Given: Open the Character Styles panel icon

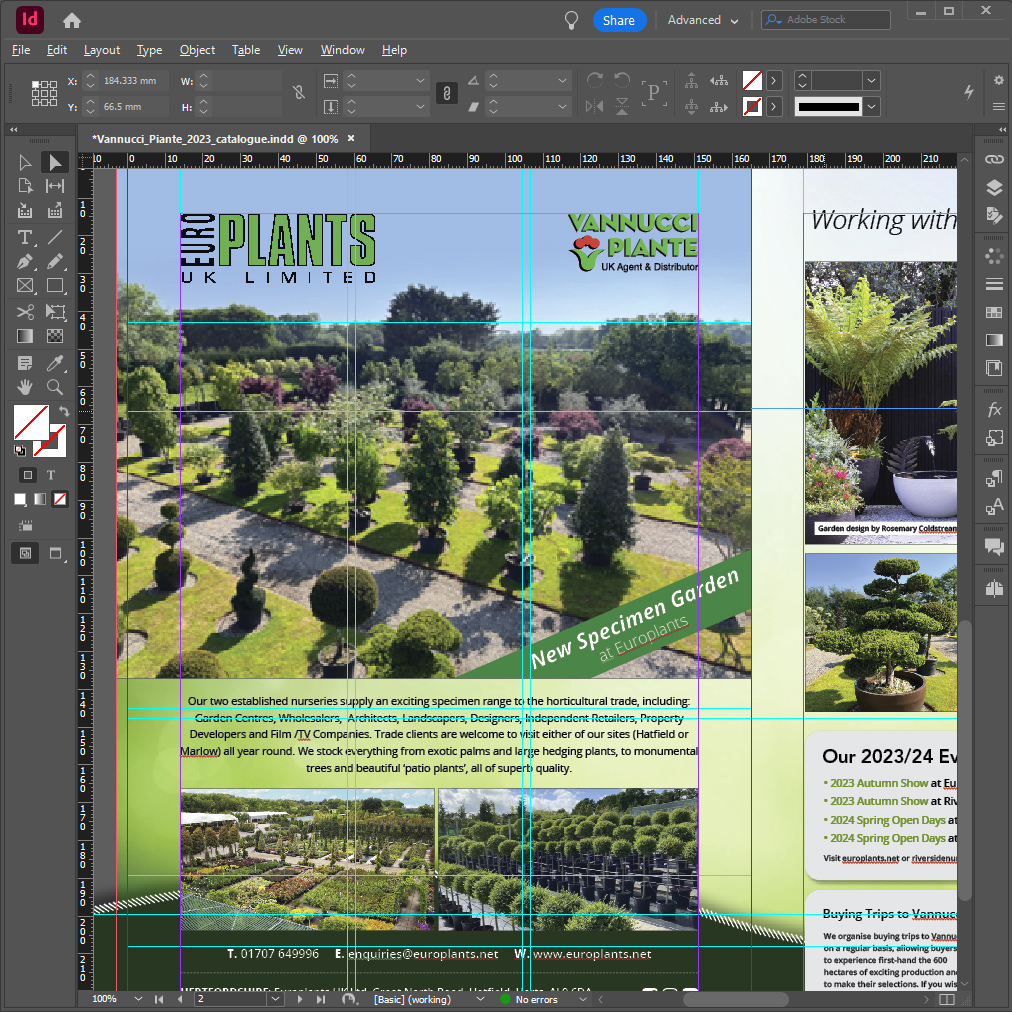Looking at the screenshot, I should point(994,507).
